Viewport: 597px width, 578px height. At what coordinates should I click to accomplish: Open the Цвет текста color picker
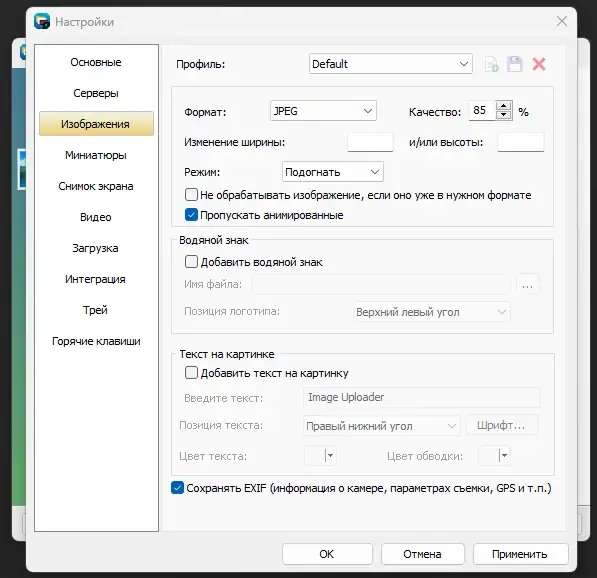click(321, 455)
